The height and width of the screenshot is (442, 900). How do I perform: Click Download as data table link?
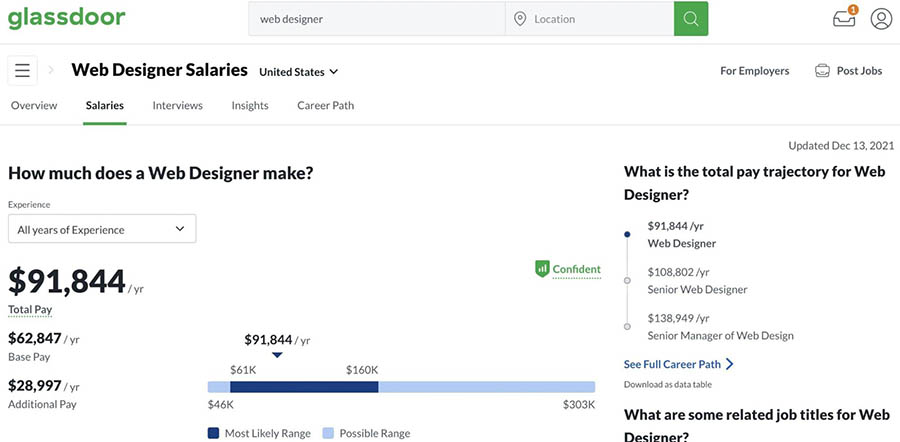point(667,384)
